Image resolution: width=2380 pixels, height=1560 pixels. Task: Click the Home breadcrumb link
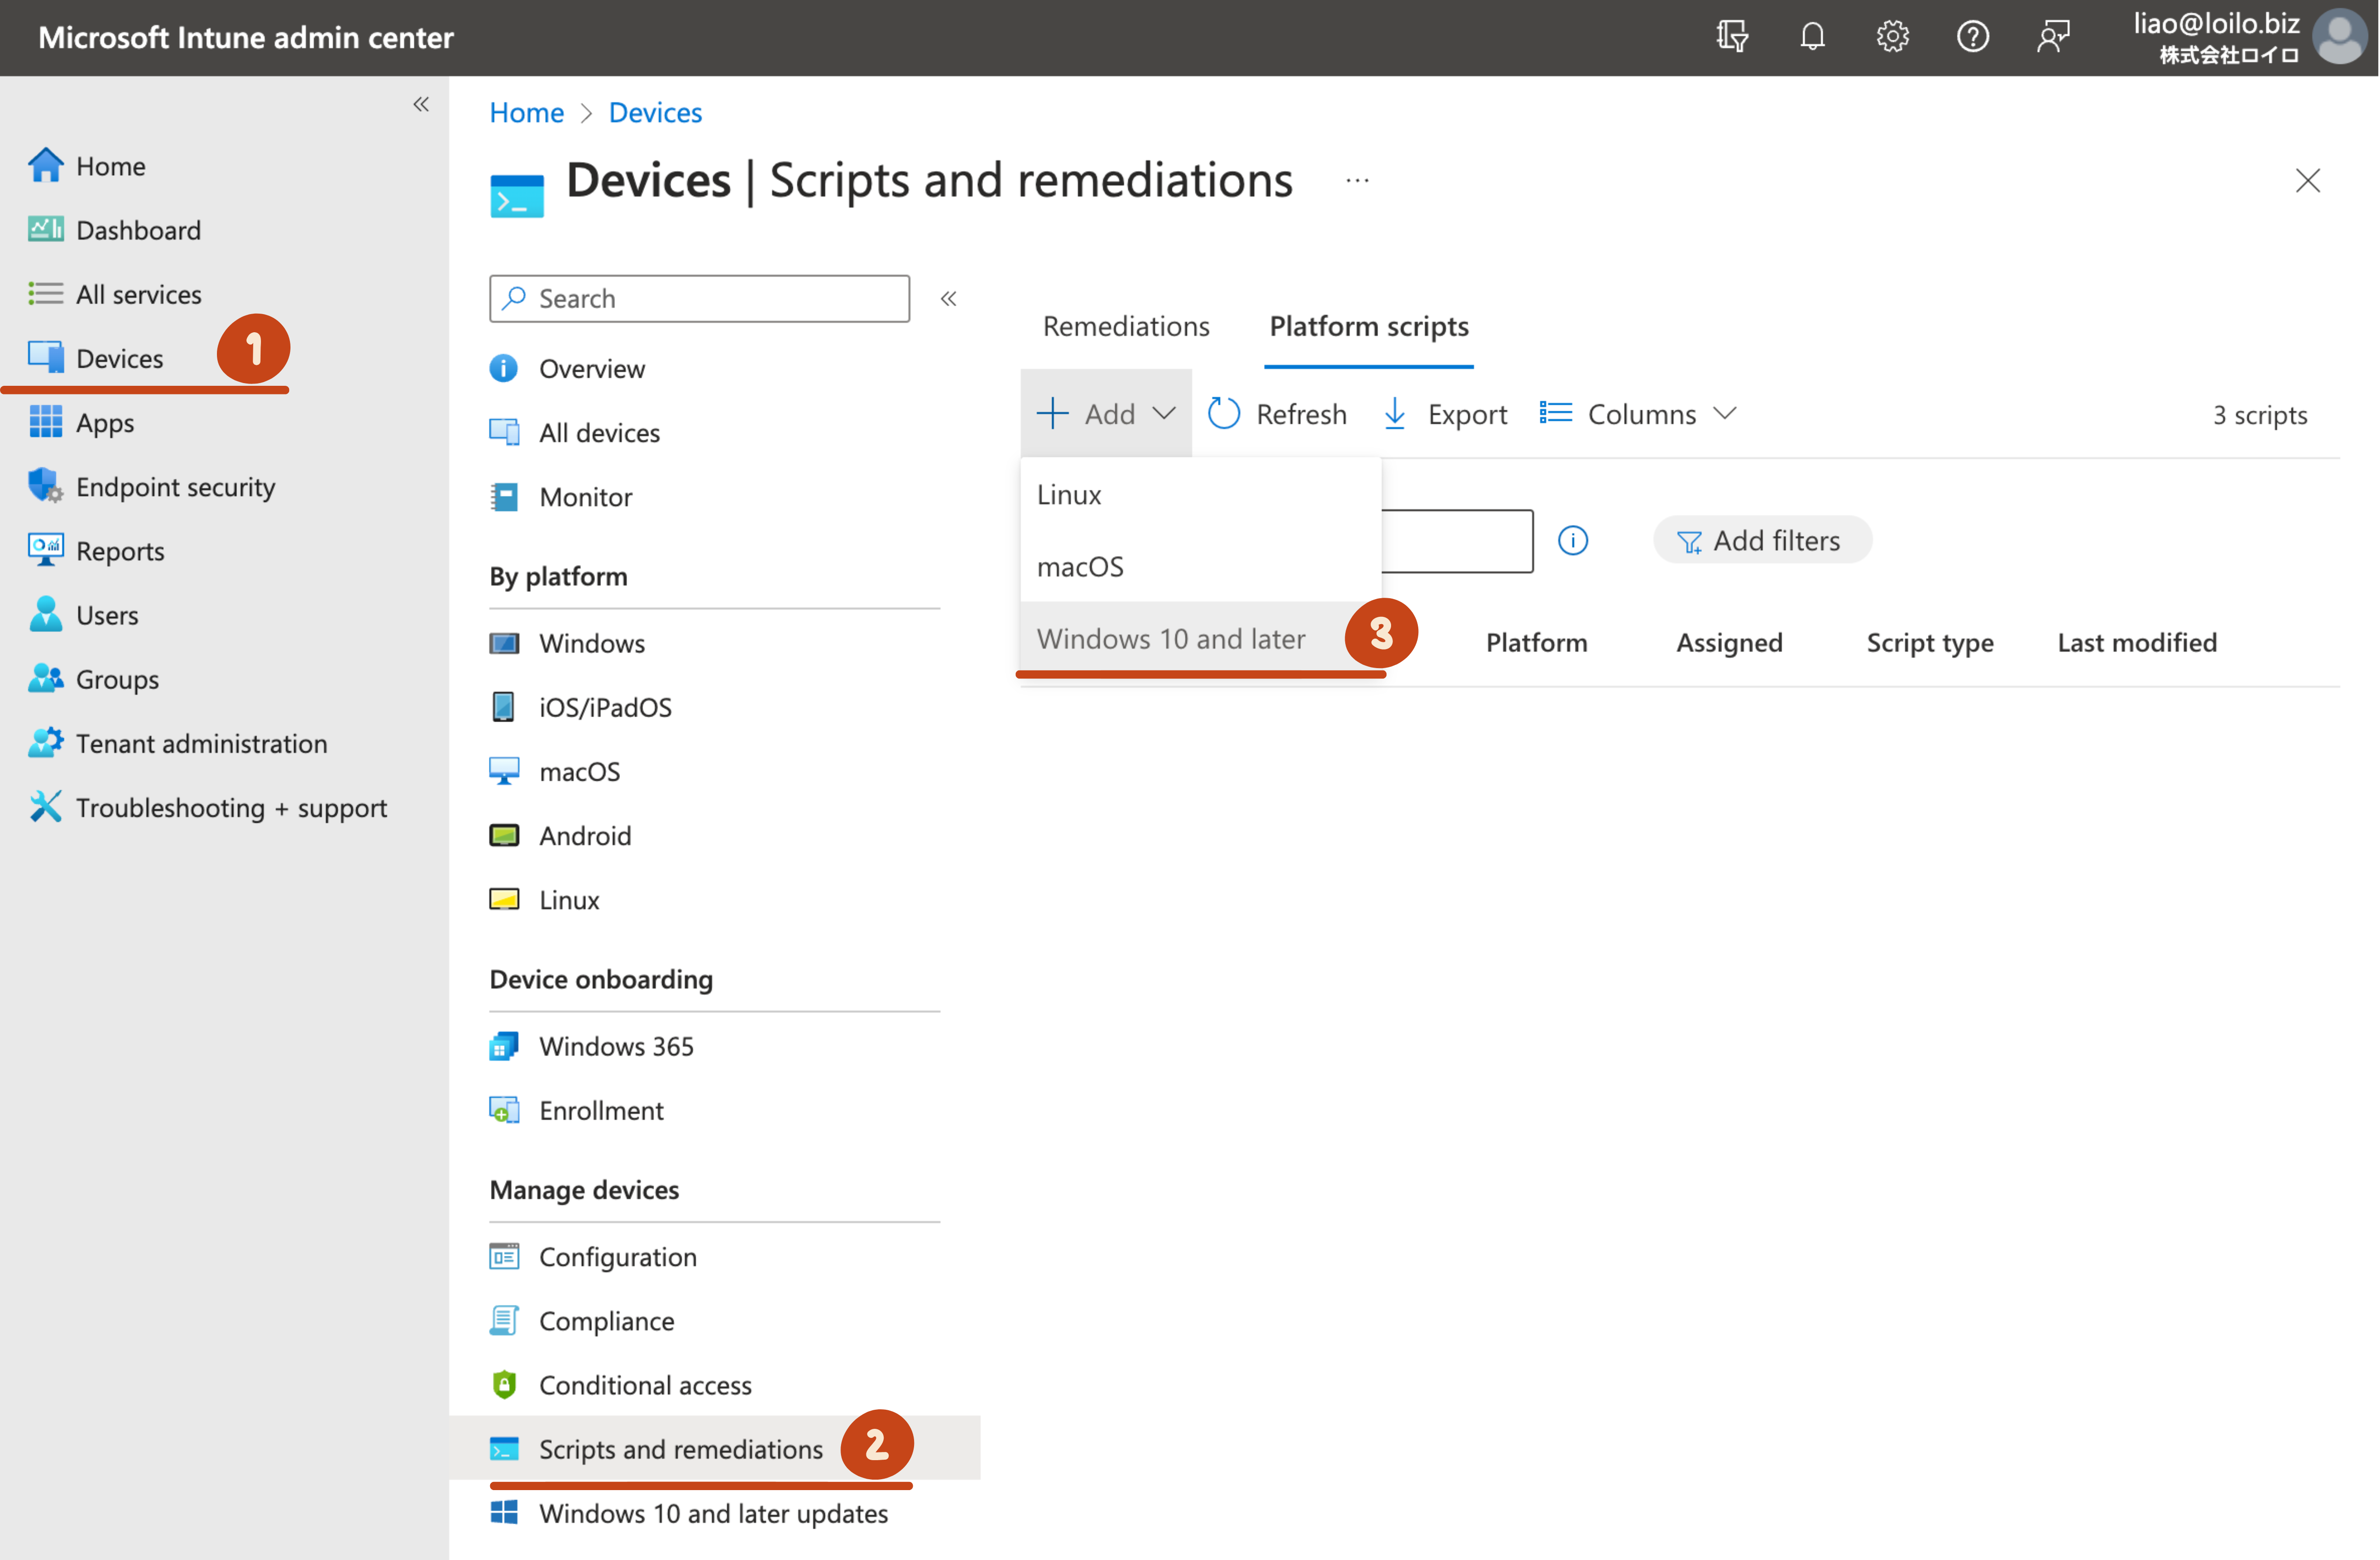click(x=526, y=112)
